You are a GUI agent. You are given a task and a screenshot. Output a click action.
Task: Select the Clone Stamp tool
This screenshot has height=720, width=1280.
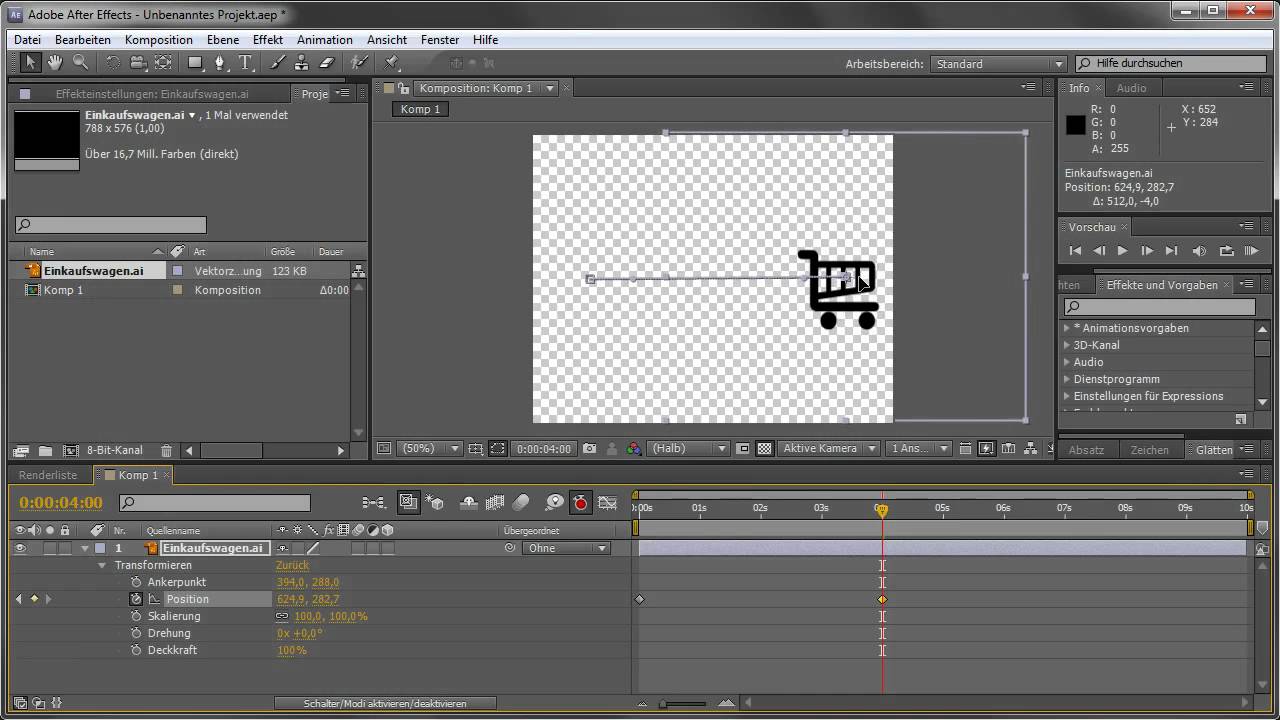(302, 62)
